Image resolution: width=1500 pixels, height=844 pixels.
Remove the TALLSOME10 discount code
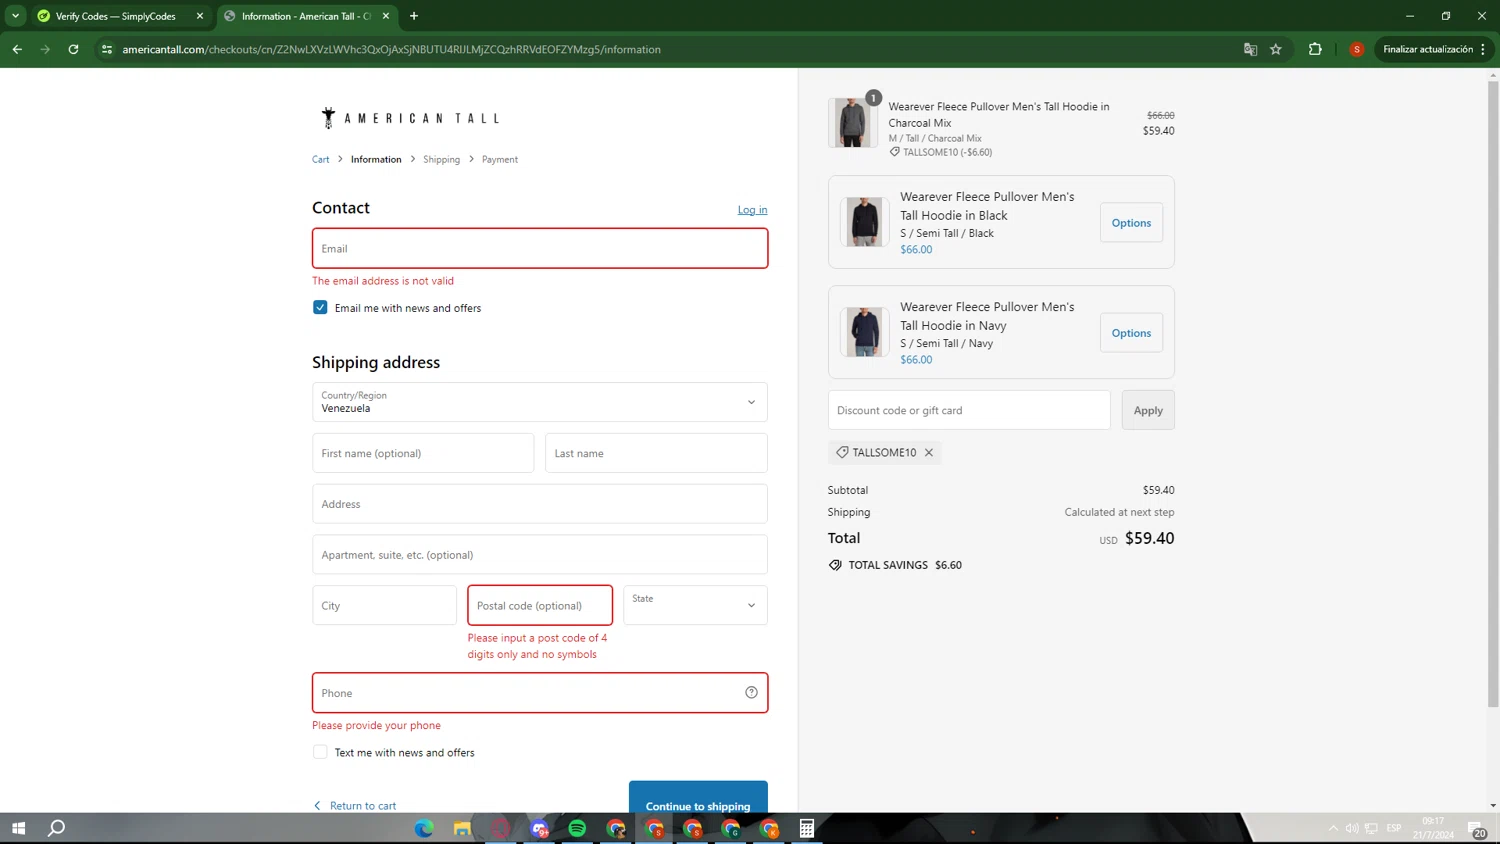tap(929, 453)
